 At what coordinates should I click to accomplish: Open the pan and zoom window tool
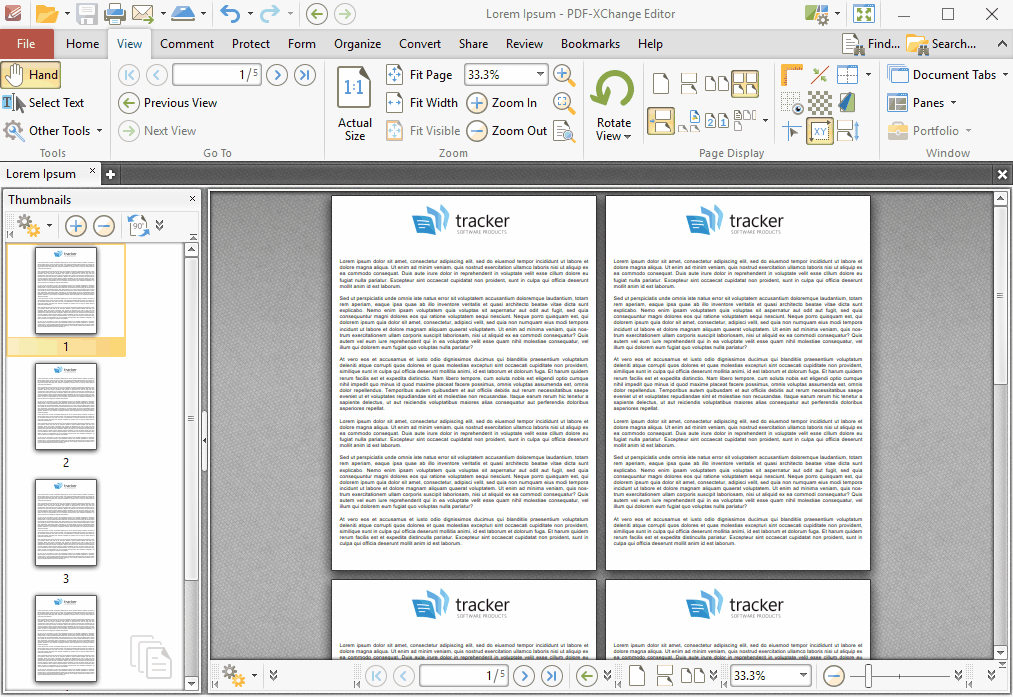pyautogui.click(x=564, y=131)
